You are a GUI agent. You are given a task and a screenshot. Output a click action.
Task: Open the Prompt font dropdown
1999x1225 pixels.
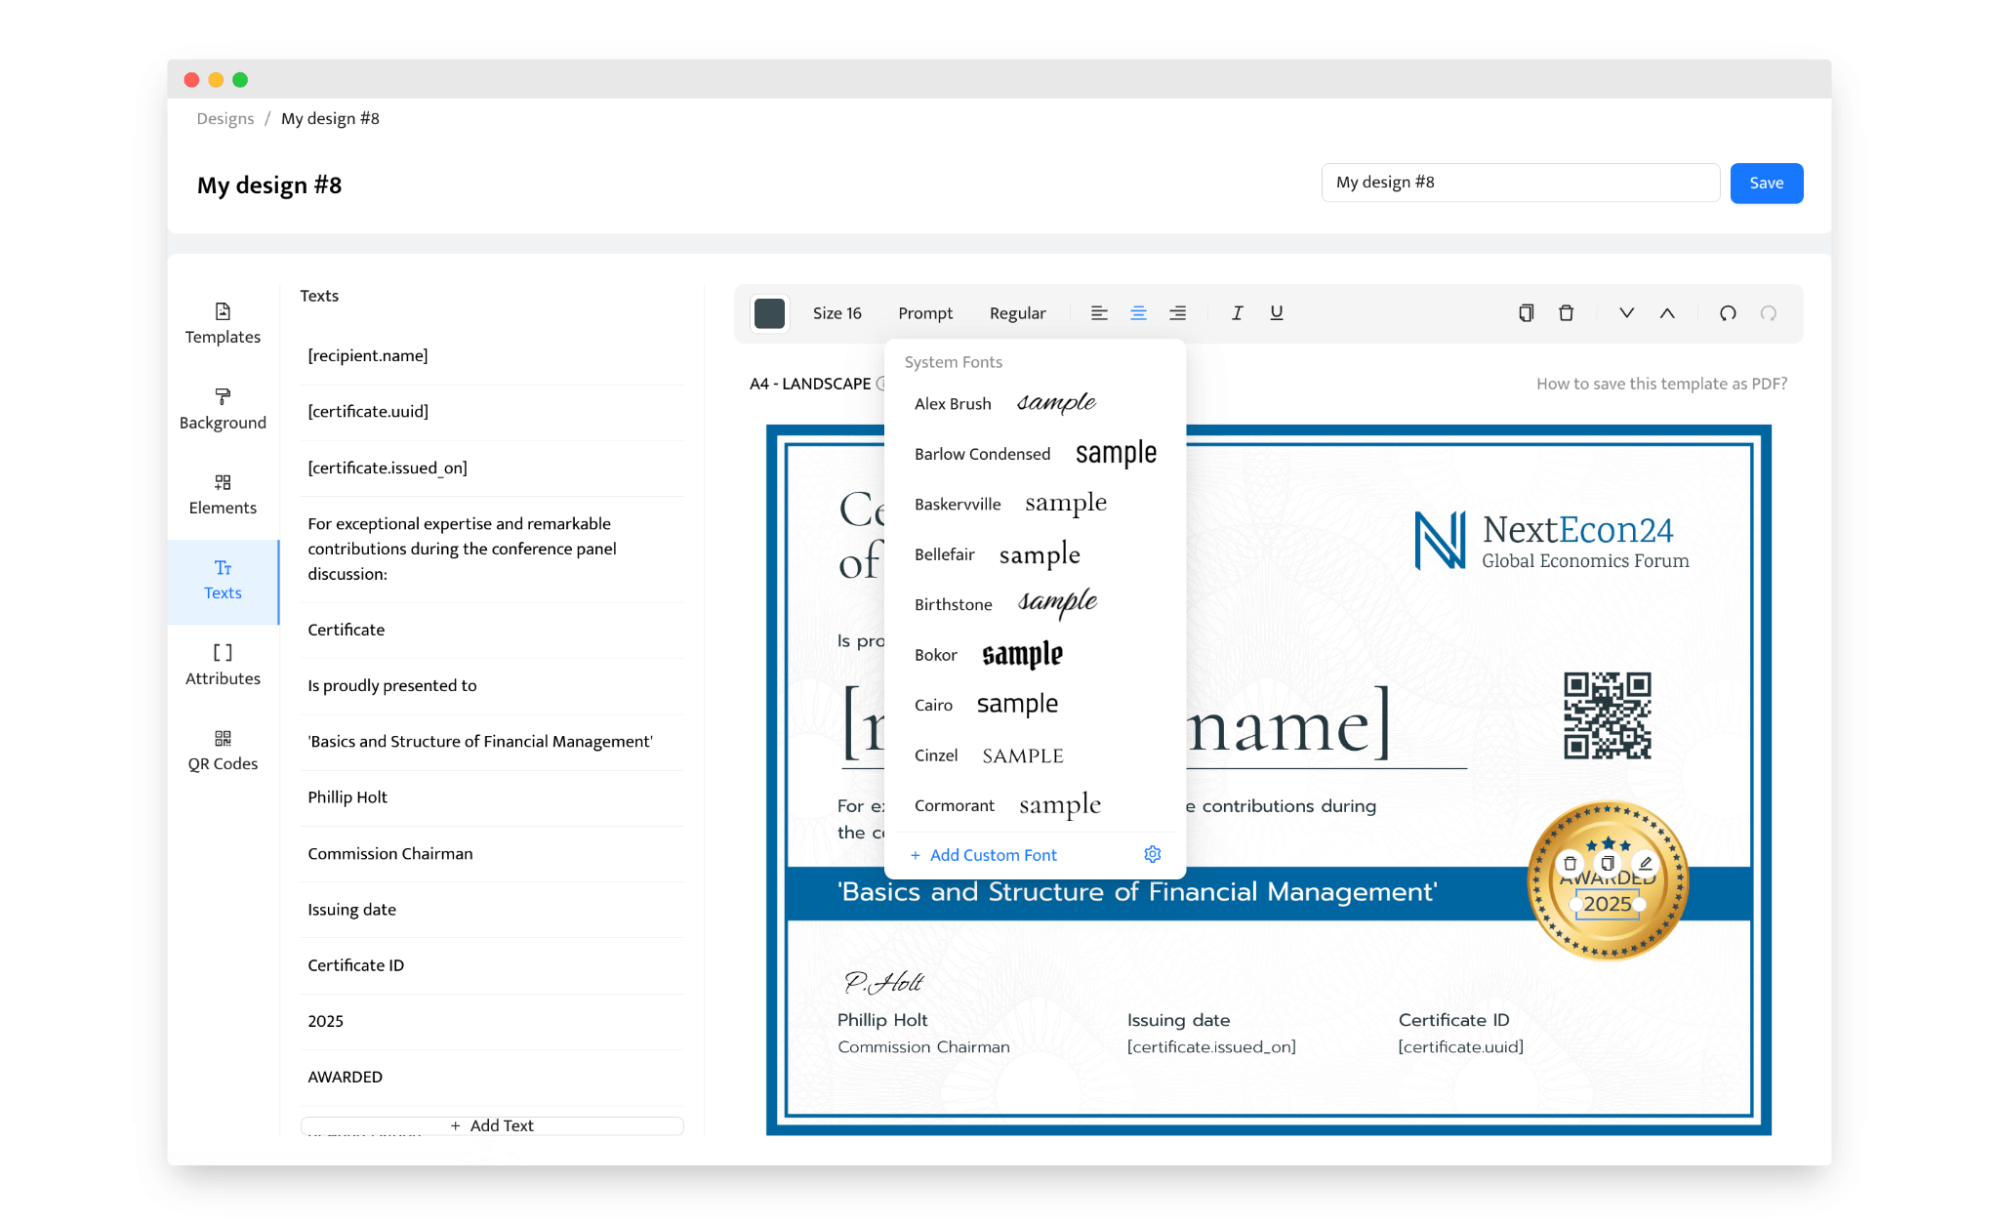pos(925,313)
